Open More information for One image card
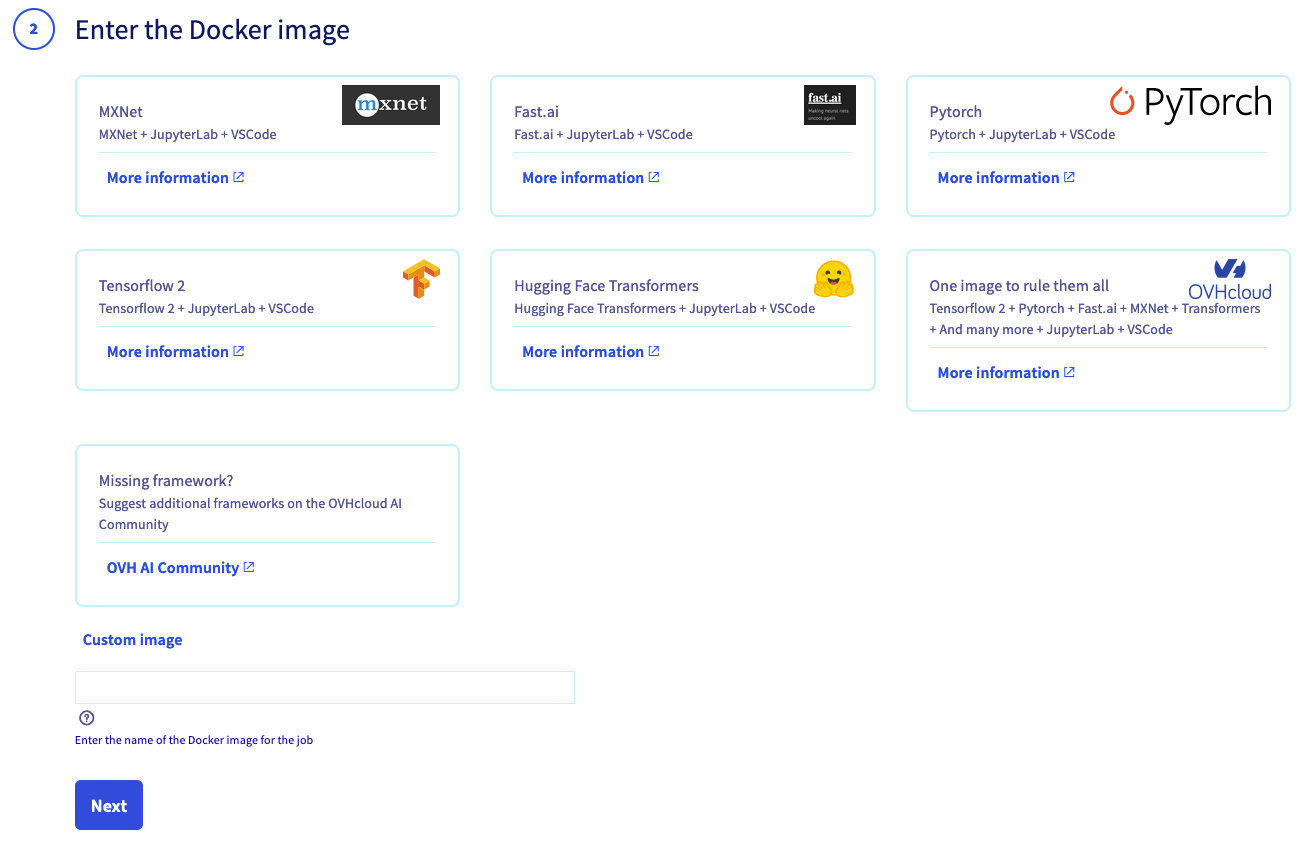1315x841 pixels. [x=1005, y=373]
